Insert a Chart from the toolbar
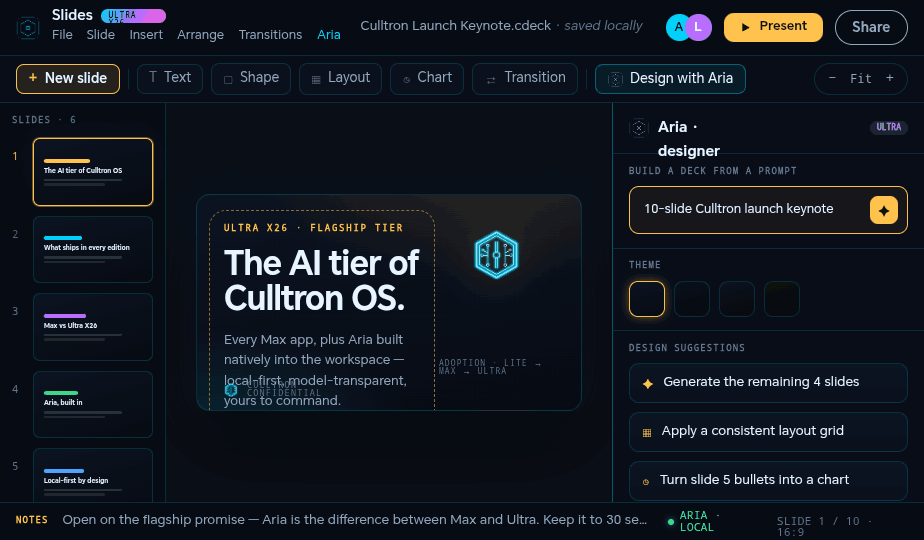Screen dimensions: 924x540 click(427, 78)
